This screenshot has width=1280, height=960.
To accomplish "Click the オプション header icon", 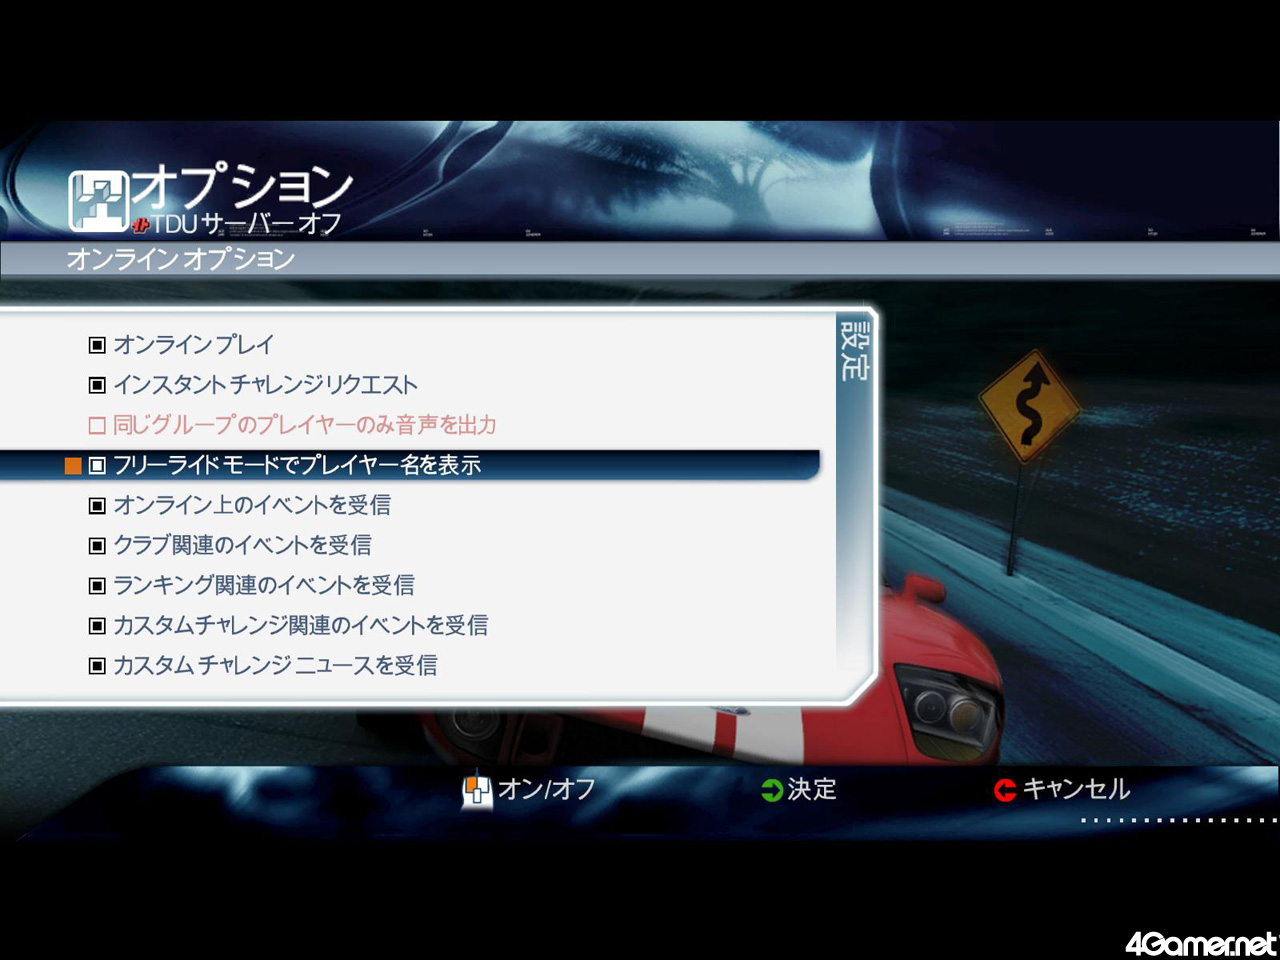I will click(98, 201).
